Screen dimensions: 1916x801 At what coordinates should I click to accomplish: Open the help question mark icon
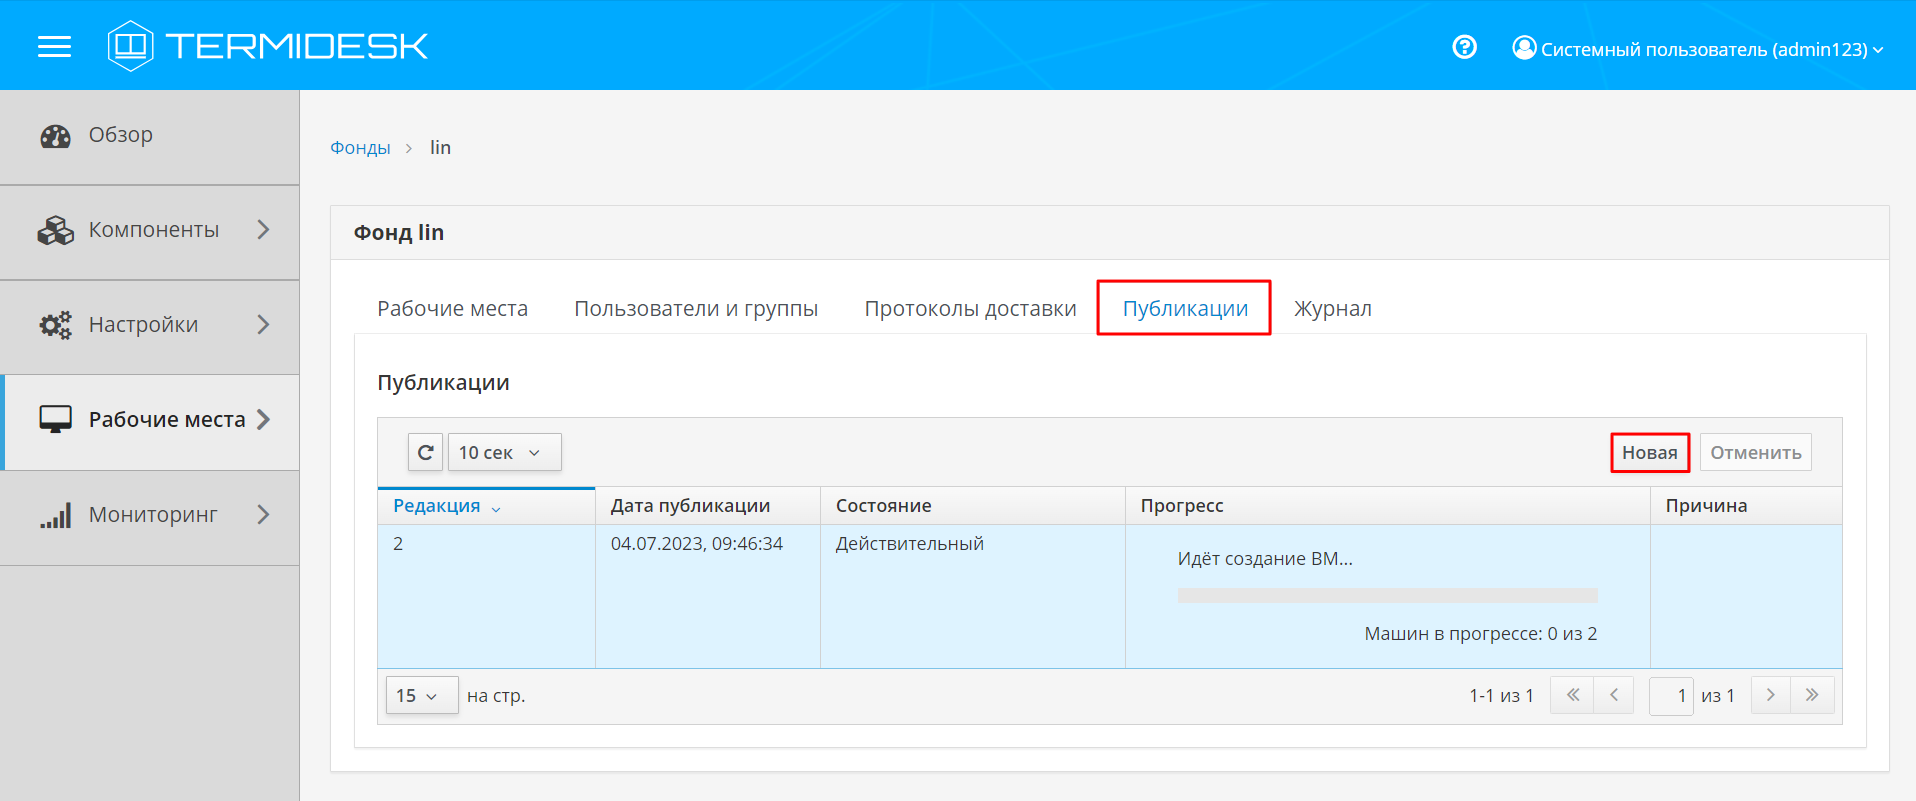click(x=1464, y=47)
